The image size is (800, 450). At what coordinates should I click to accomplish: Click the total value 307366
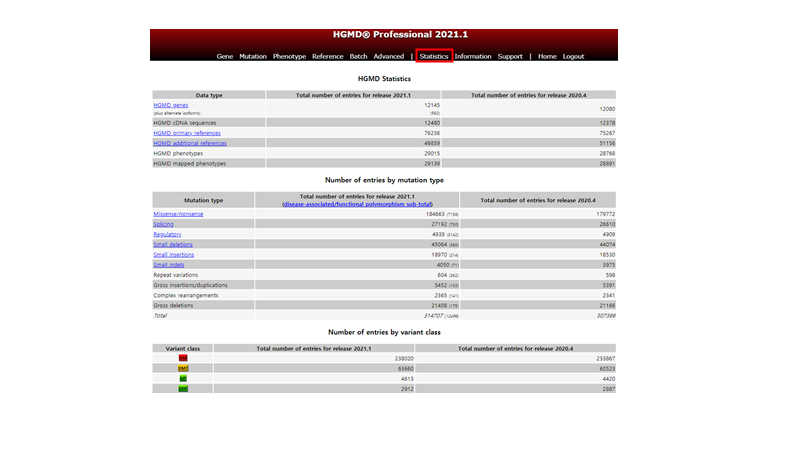[x=606, y=316]
